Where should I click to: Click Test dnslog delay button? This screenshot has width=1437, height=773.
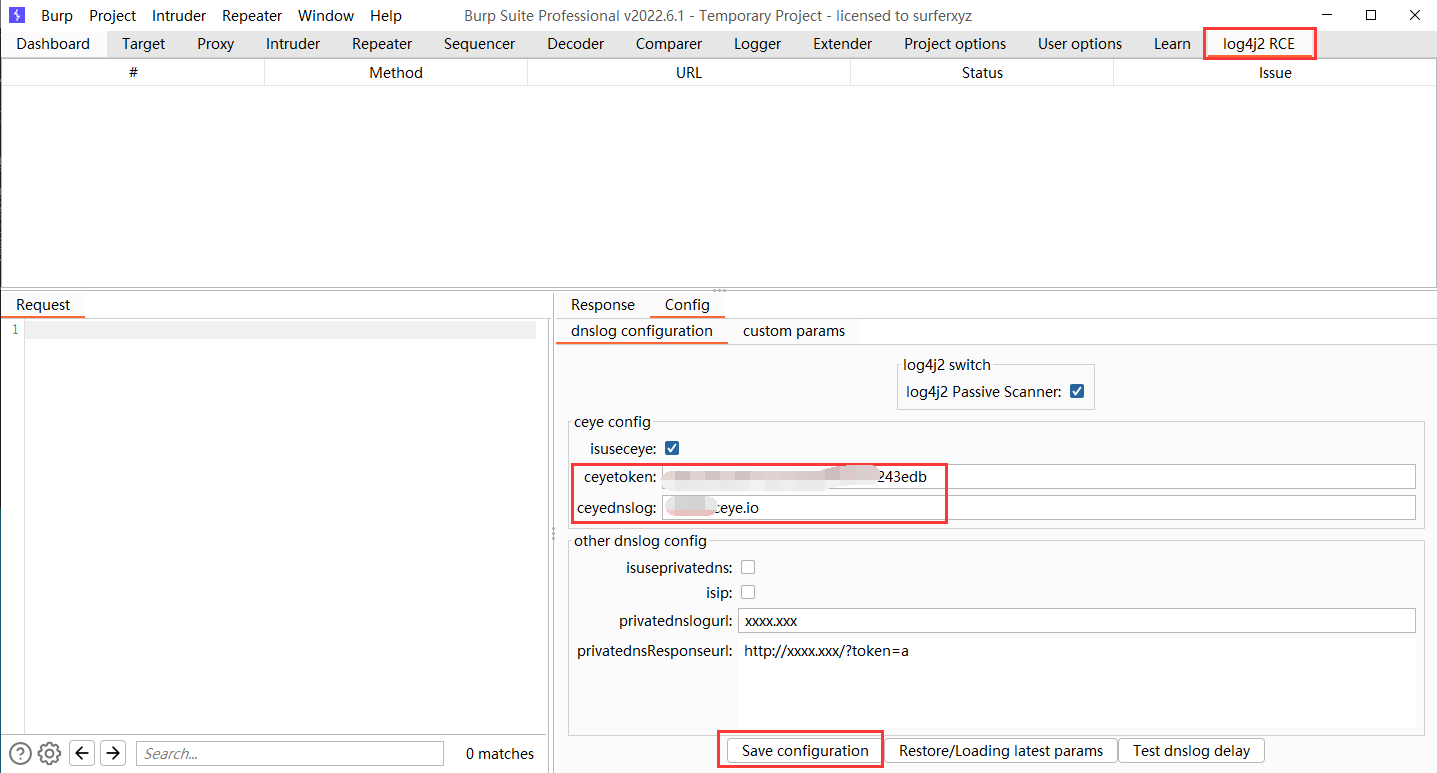tap(1192, 751)
